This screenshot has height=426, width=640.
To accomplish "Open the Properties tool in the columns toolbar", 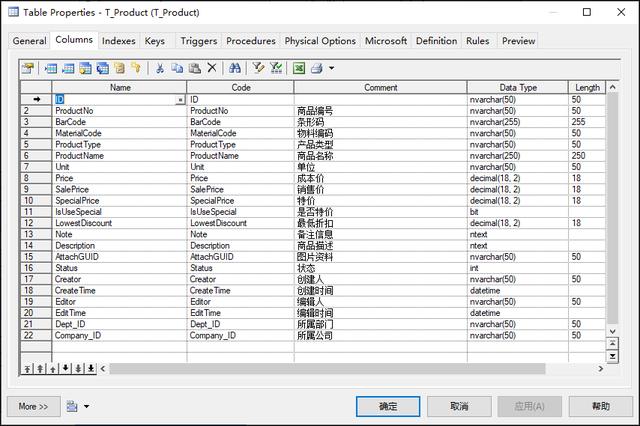I will [28, 68].
